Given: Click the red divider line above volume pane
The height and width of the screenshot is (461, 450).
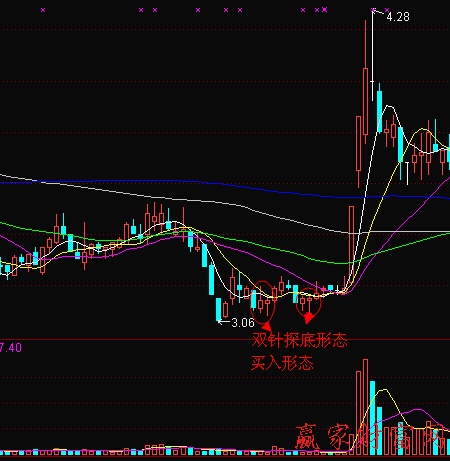Looking at the screenshot, I should (225, 340).
